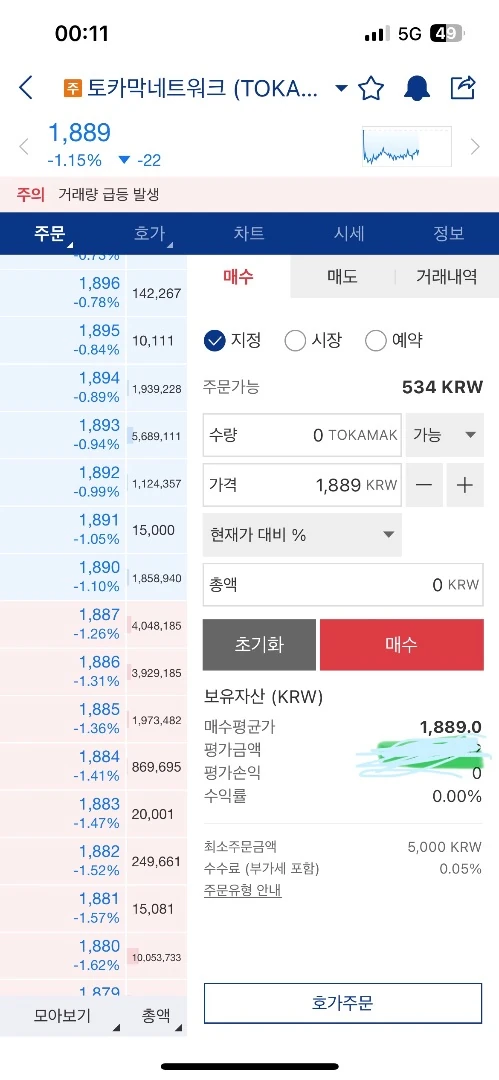Open the 모아보기 selector
Screen dimensions: 499x1080
point(63,1015)
